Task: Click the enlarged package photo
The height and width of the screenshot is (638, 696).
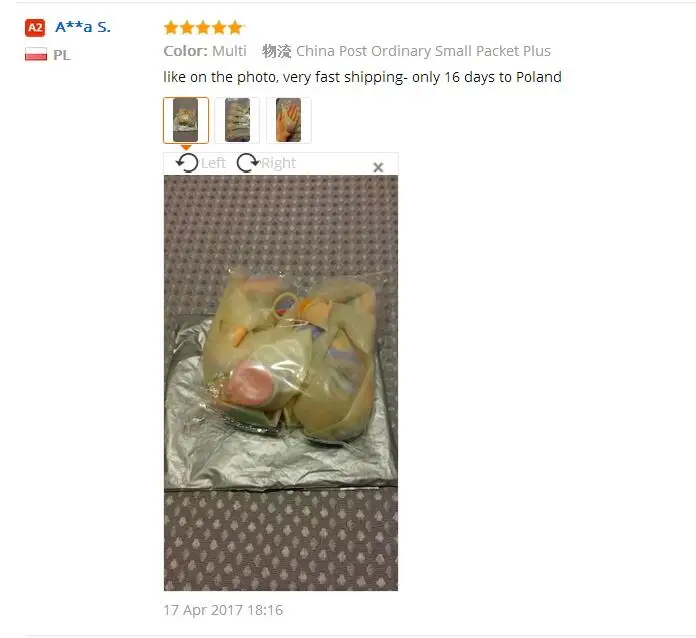Action: point(281,383)
